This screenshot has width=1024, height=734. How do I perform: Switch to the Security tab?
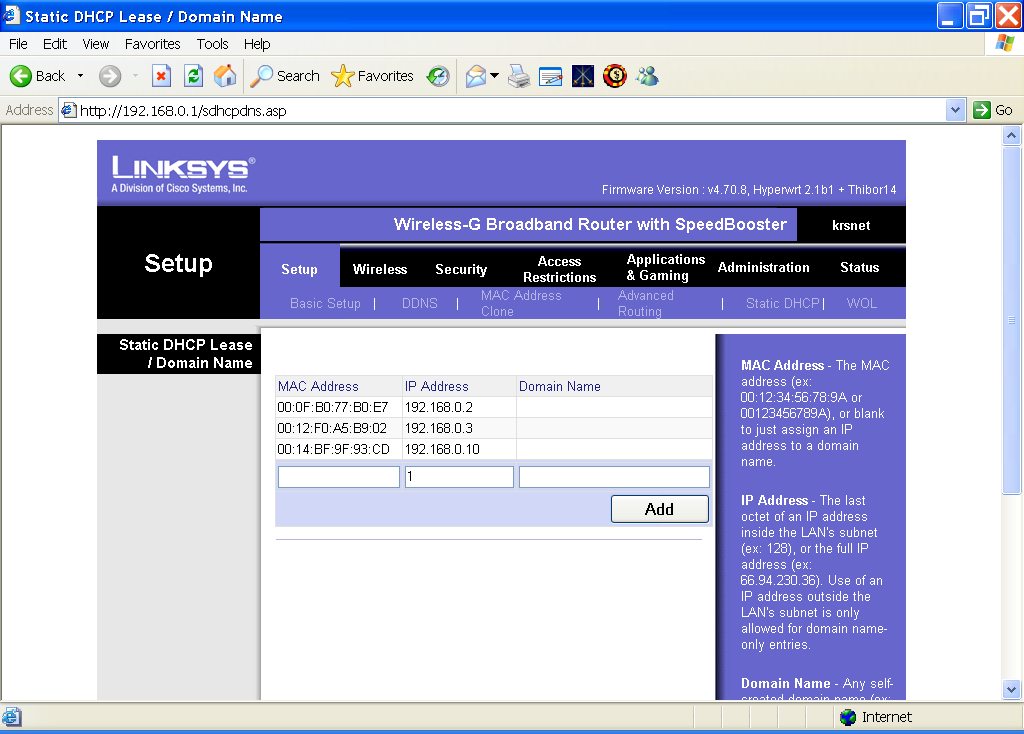tap(461, 269)
